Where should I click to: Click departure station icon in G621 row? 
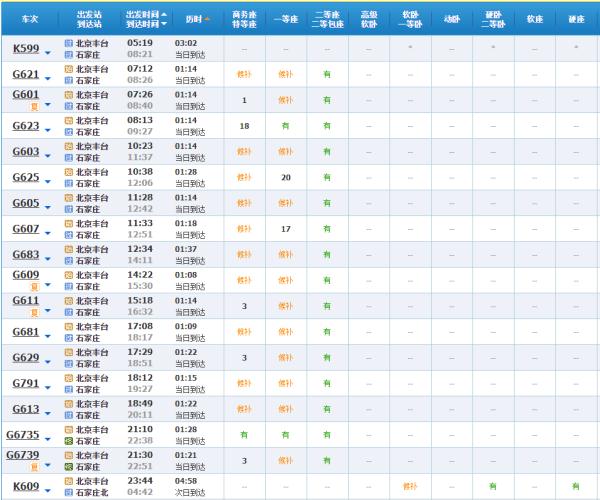[x=68, y=69]
